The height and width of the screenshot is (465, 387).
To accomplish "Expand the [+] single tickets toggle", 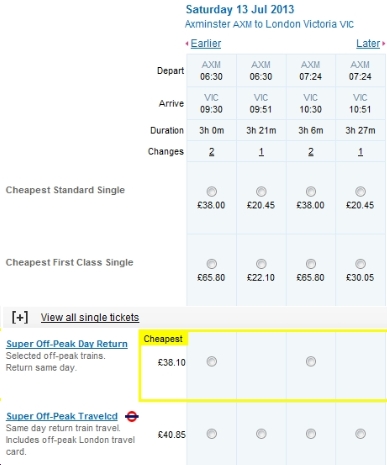I will pyautogui.click(x=20, y=317).
